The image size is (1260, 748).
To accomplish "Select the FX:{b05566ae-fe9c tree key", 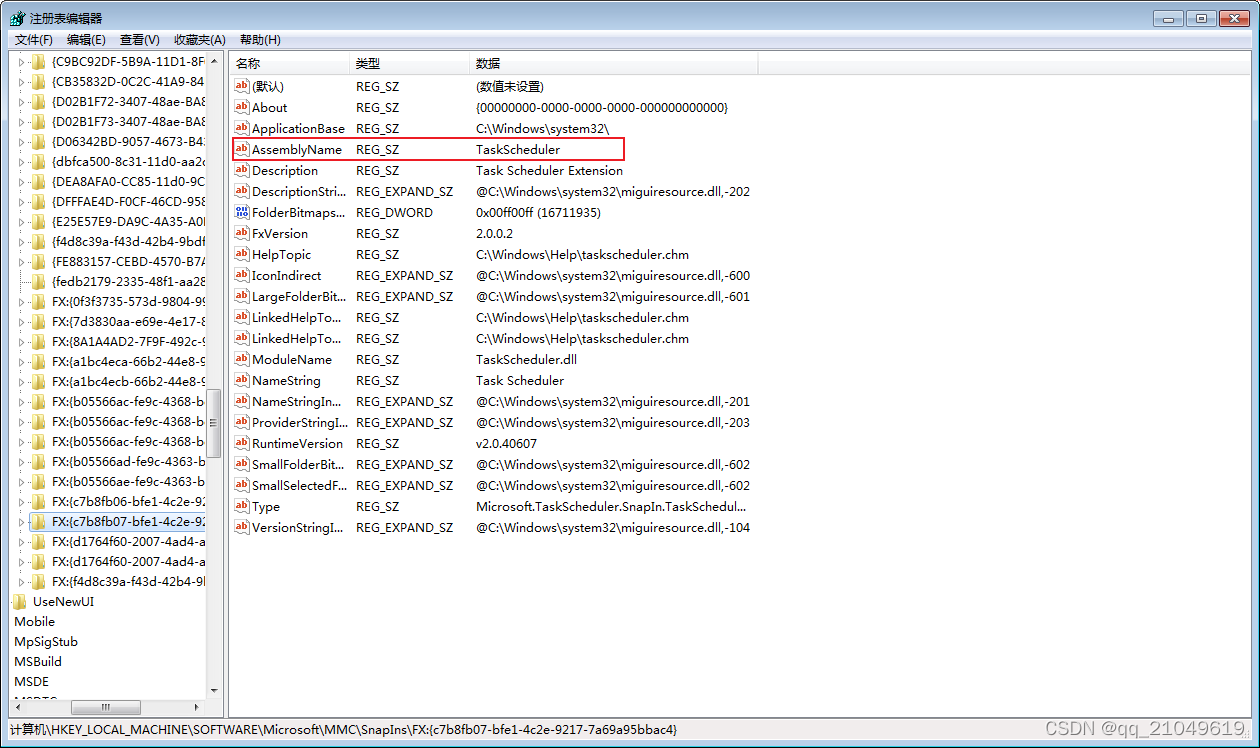I will pyautogui.click(x=128, y=481).
